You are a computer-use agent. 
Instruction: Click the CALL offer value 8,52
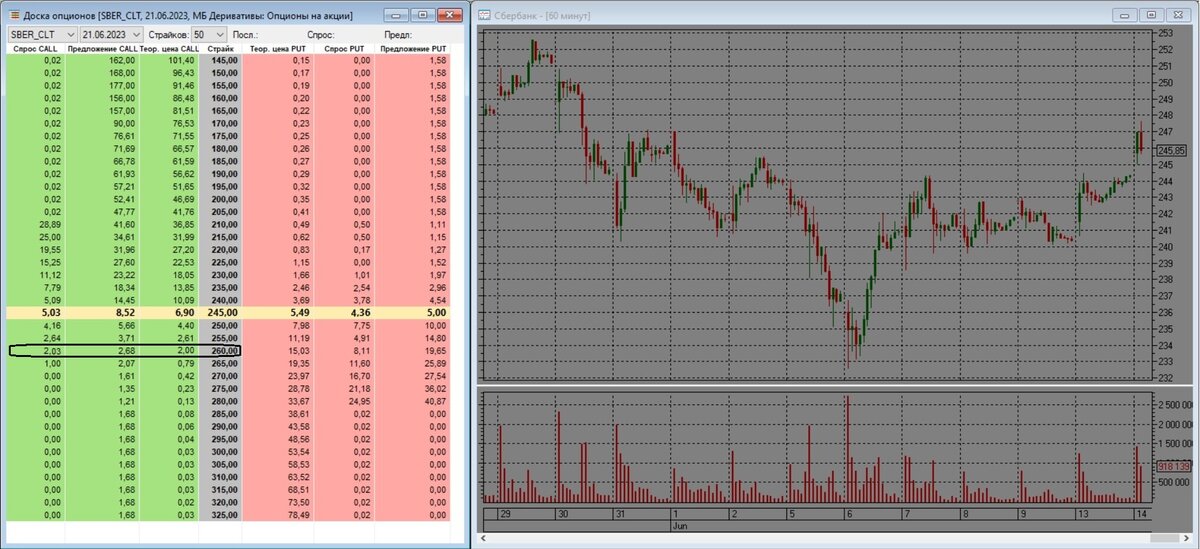(x=123, y=312)
